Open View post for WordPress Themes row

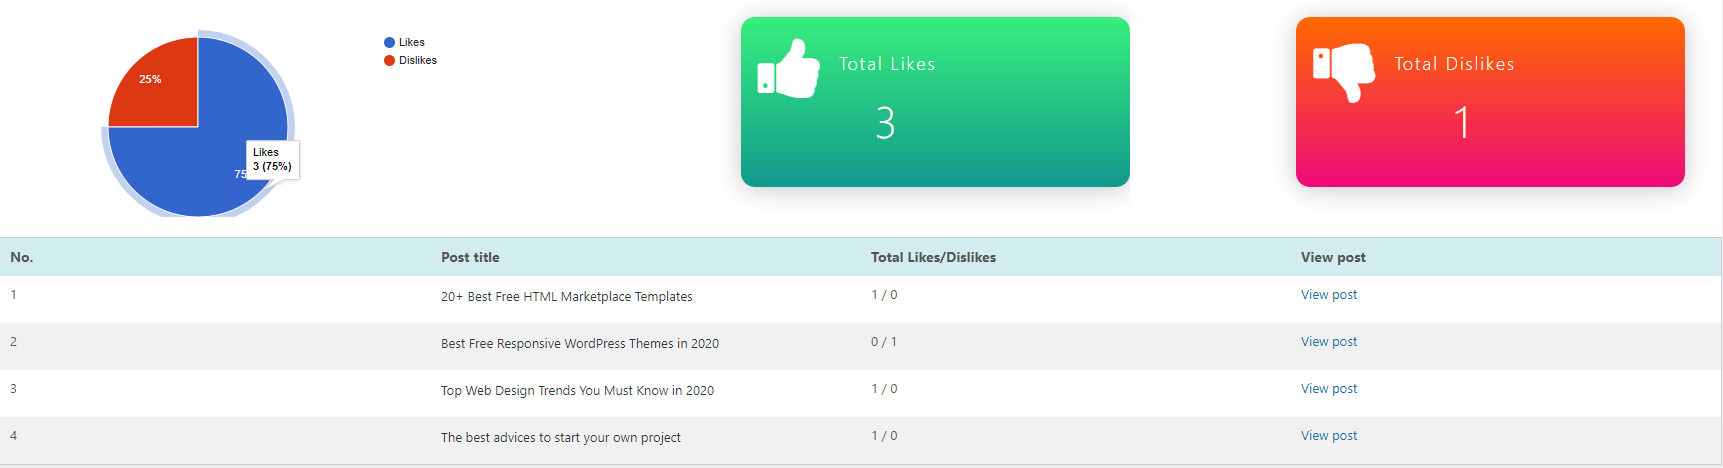(x=1329, y=342)
